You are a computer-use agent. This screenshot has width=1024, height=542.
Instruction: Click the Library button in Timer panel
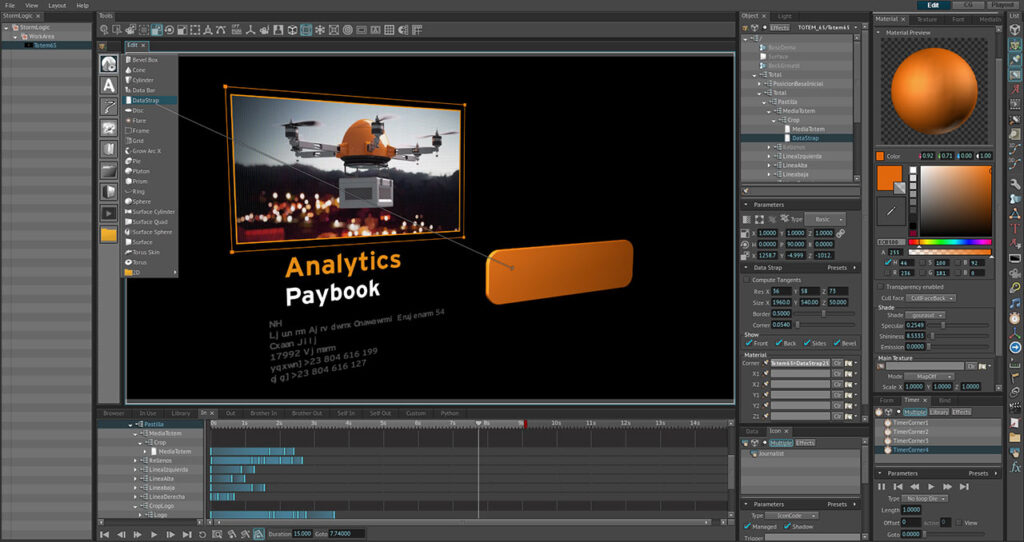tap(939, 412)
